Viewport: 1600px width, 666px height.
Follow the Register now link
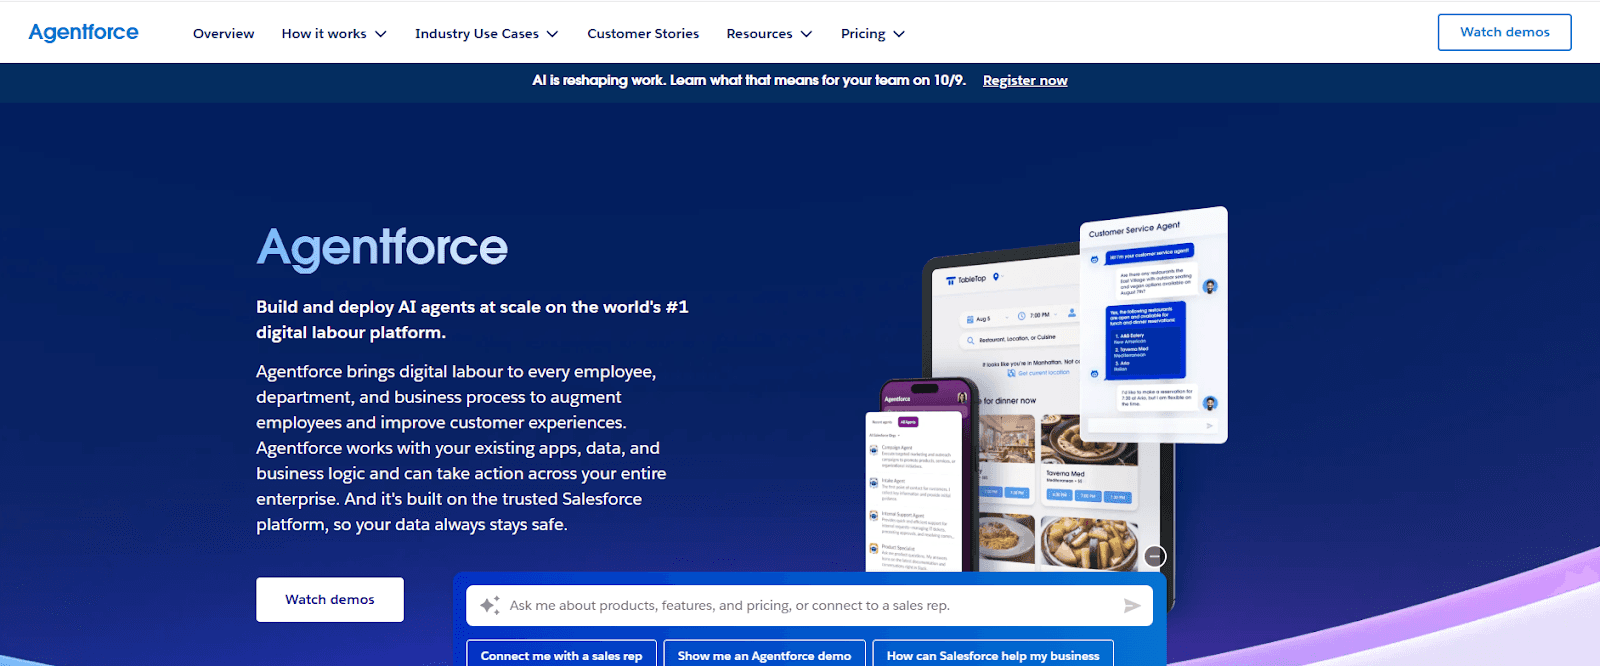click(1025, 80)
